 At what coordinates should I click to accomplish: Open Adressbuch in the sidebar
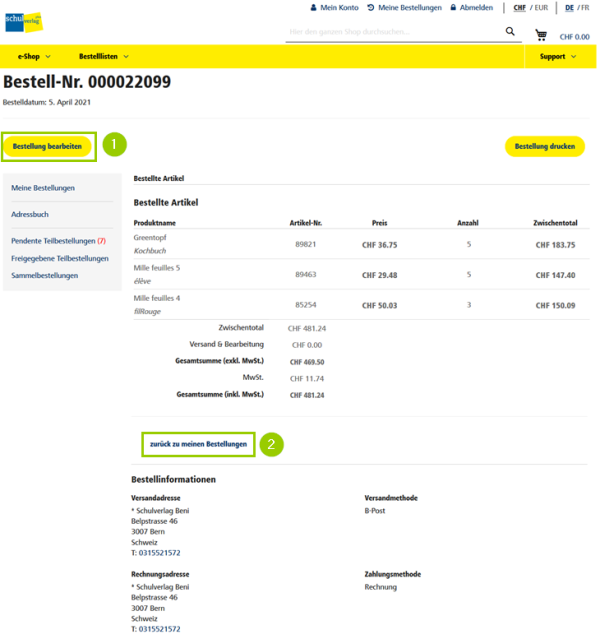pyautogui.click(x=30, y=214)
